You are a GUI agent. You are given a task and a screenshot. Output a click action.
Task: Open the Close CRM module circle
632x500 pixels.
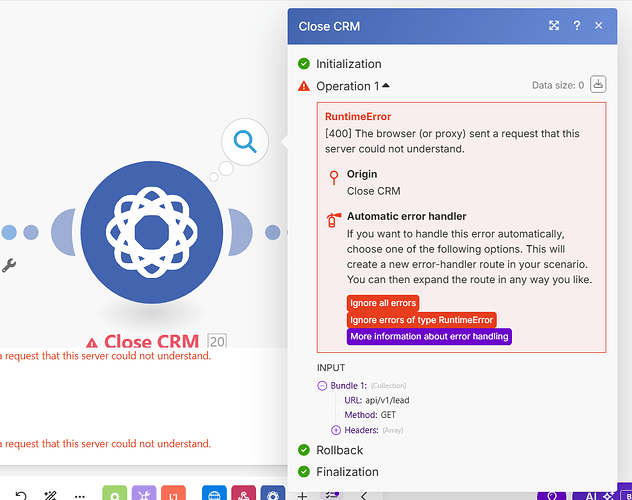tap(152, 232)
